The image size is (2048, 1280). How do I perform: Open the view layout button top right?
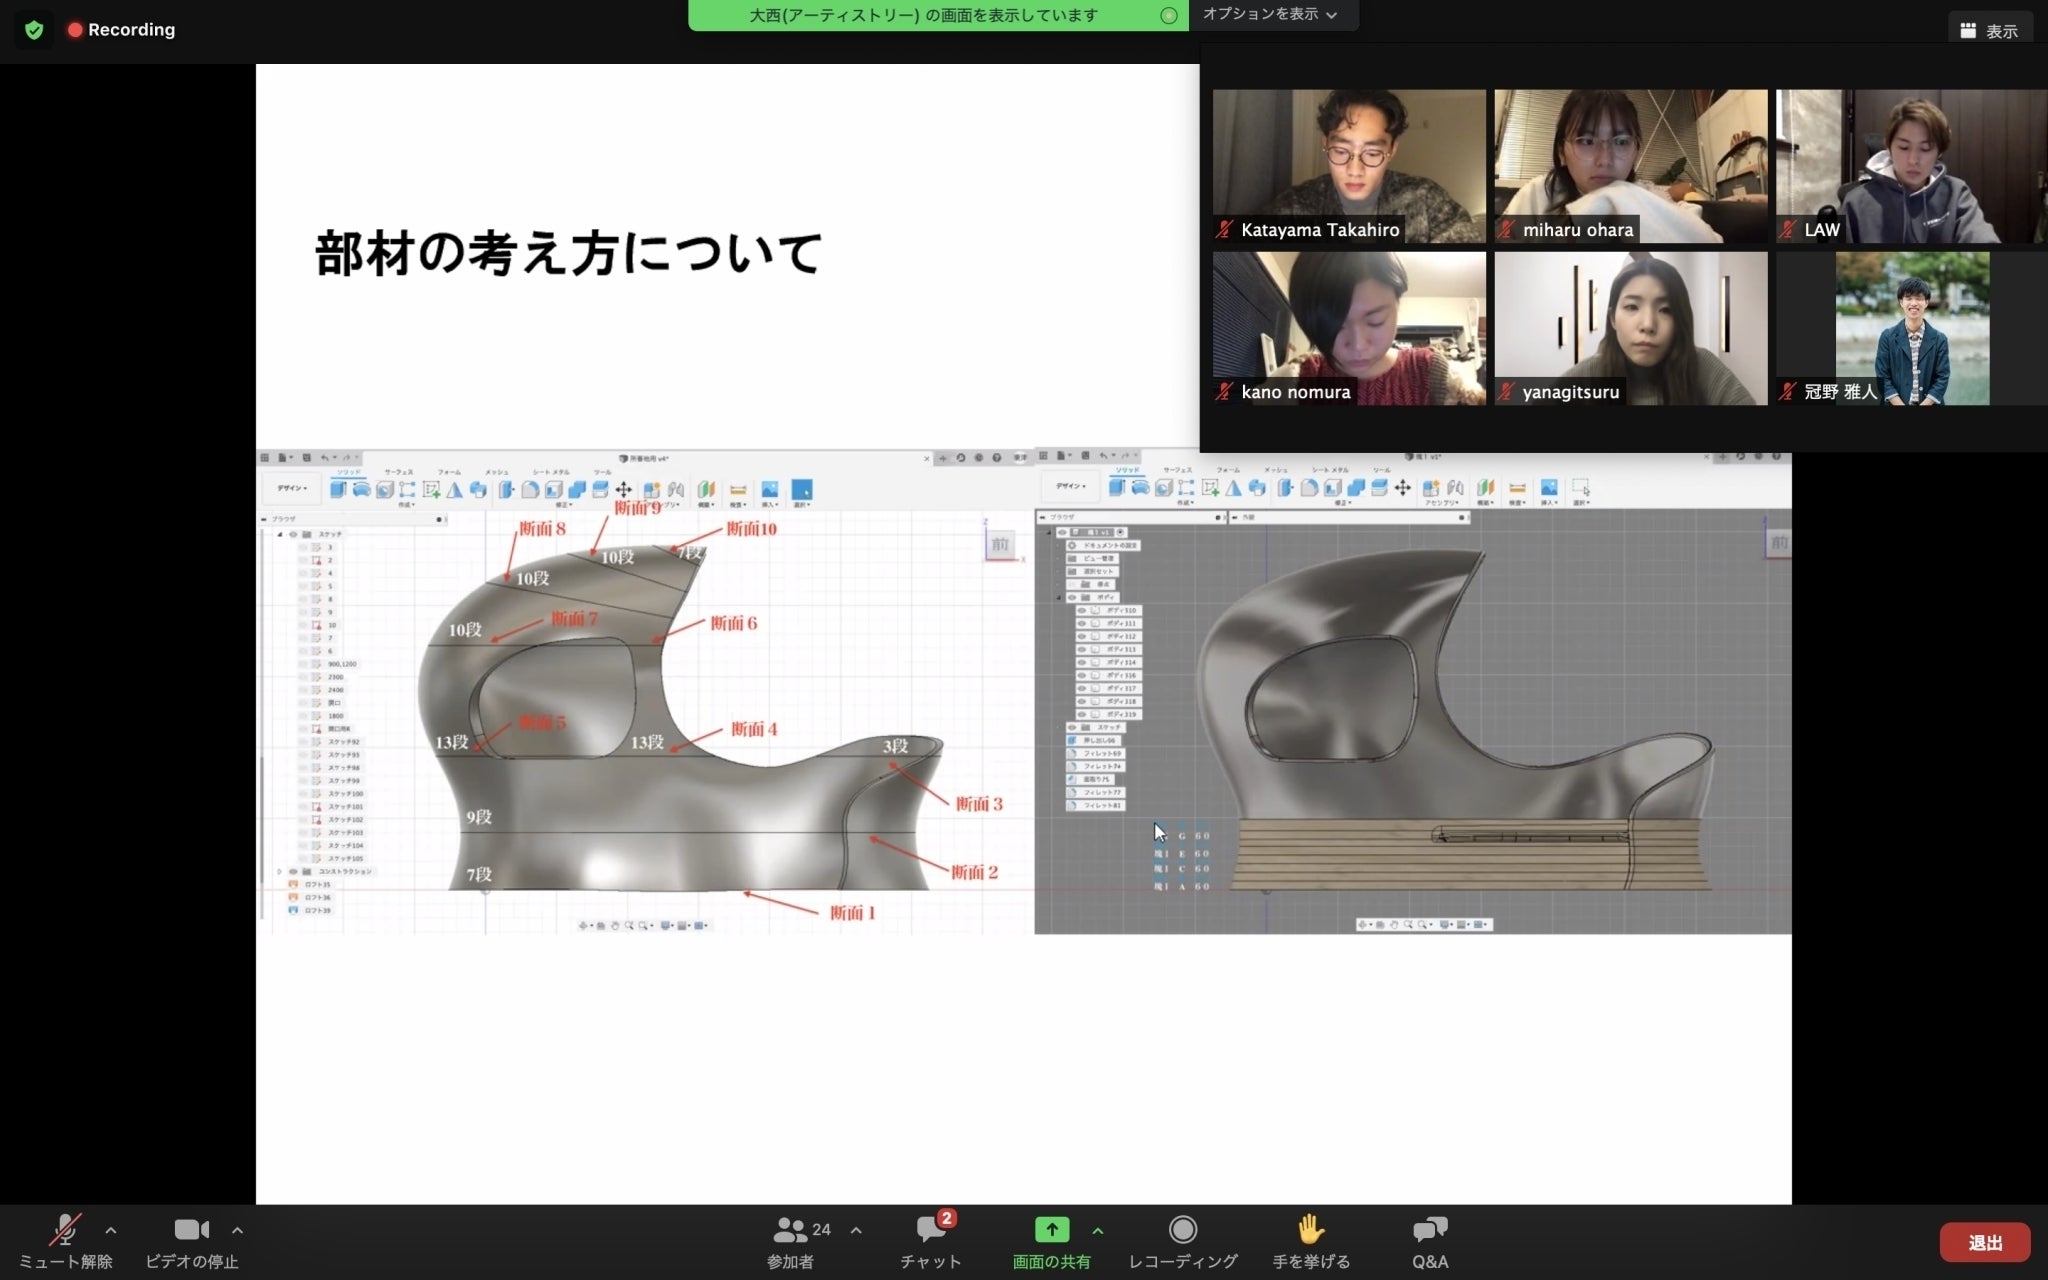coord(1988,31)
